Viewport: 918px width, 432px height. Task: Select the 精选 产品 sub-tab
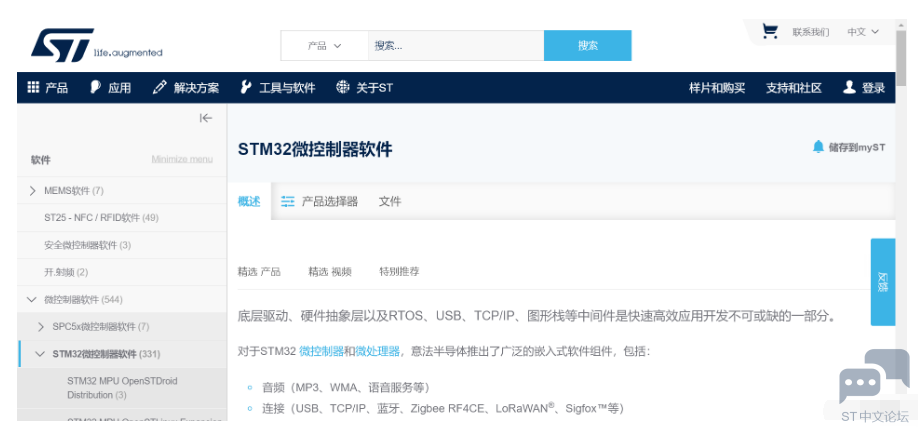point(259,272)
